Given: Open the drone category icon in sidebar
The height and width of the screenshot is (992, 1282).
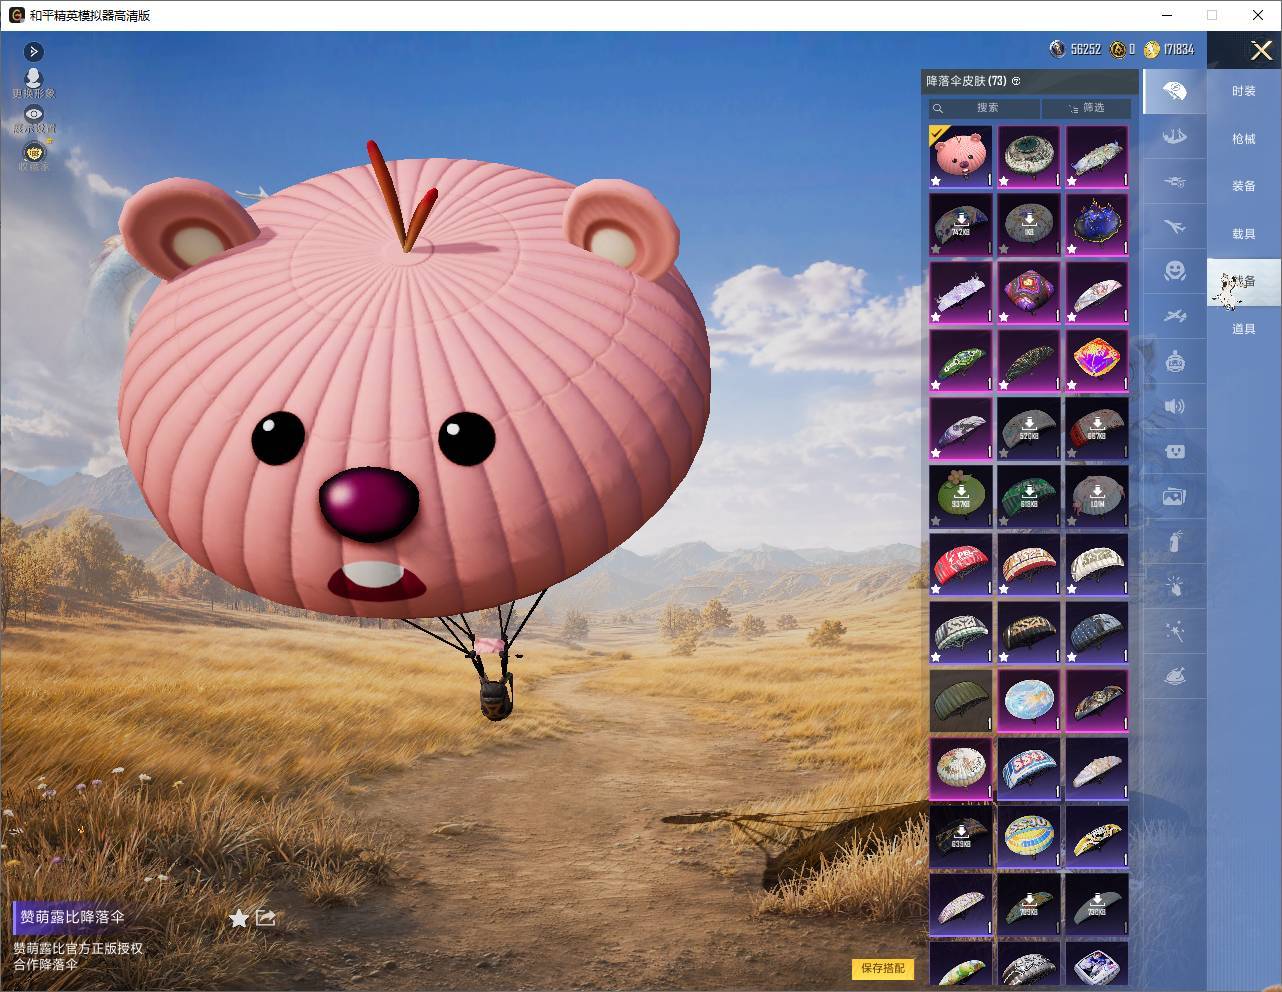Looking at the screenshot, I should point(1174,181).
